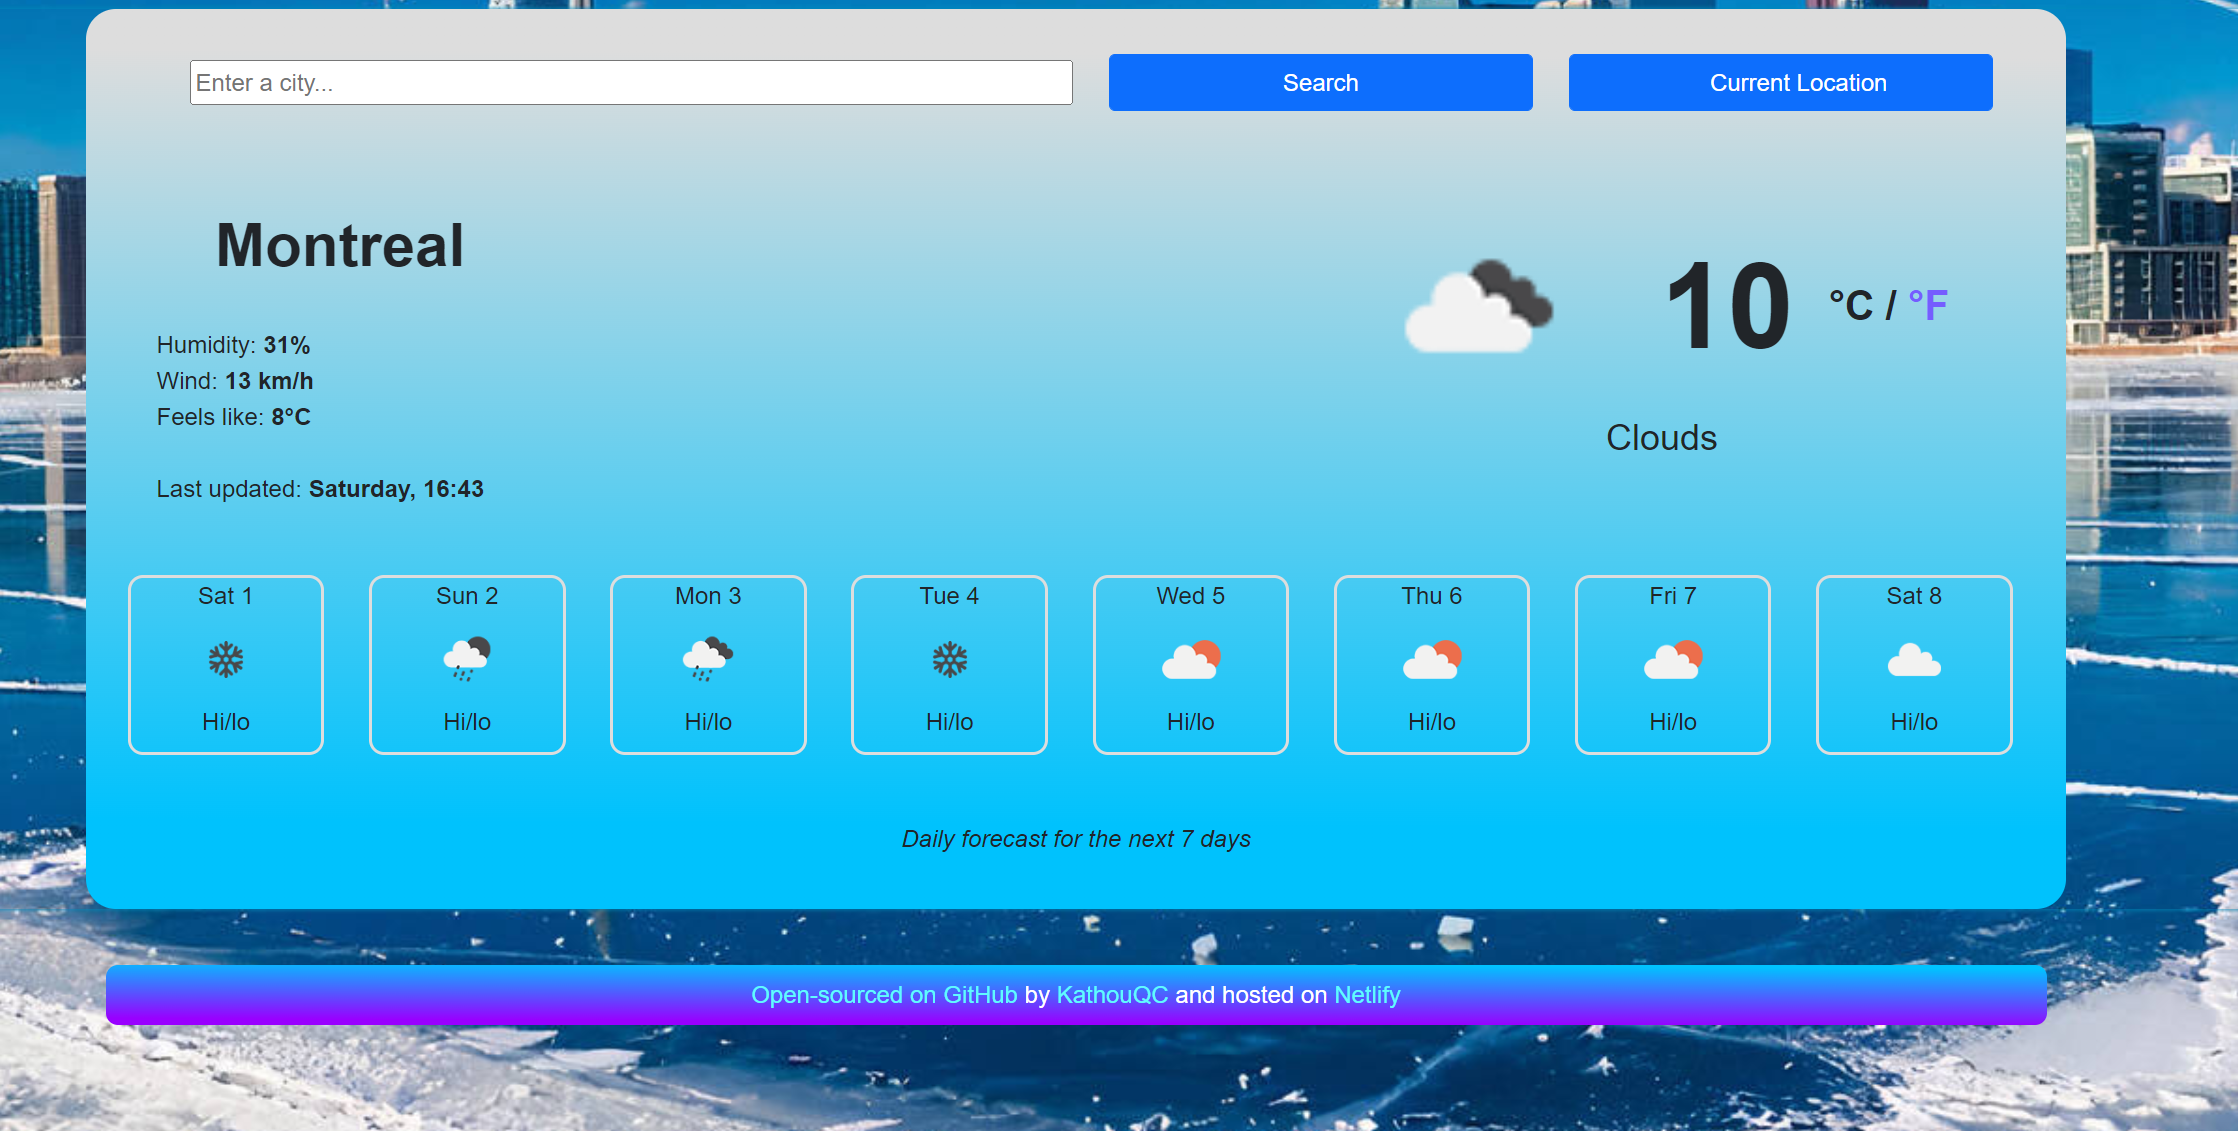2238x1131 pixels.
Task: Click the large 10 degree temperature value
Action: 1727,306
